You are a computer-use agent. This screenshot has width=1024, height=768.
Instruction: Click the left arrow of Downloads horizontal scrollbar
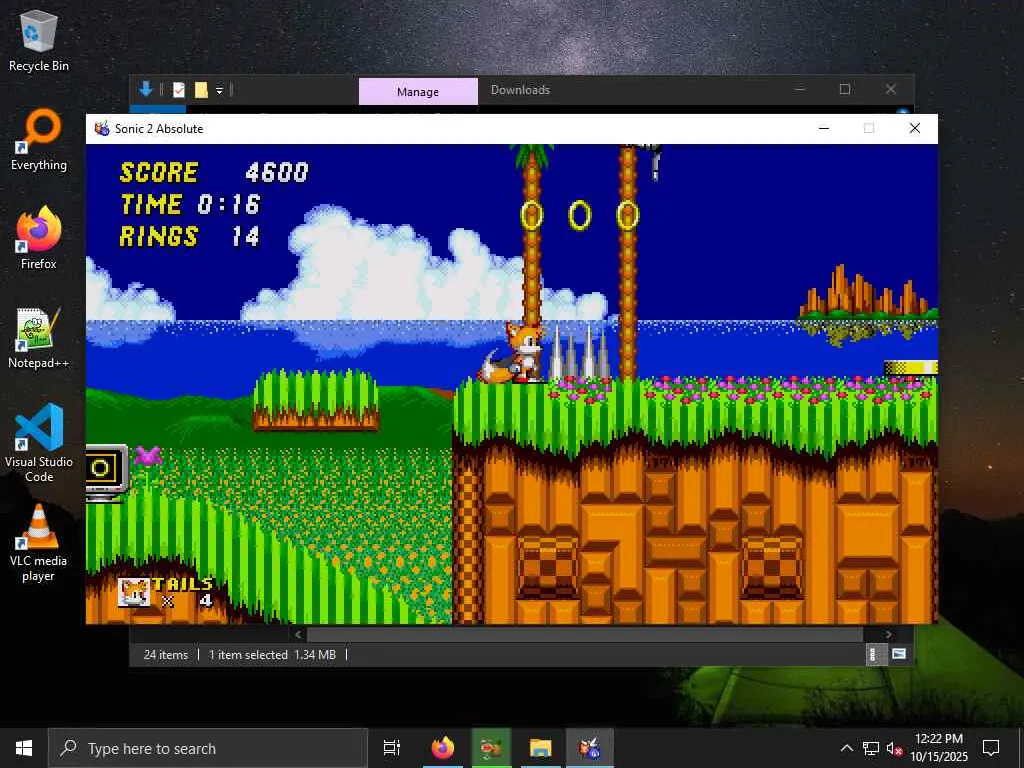coord(298,634)
